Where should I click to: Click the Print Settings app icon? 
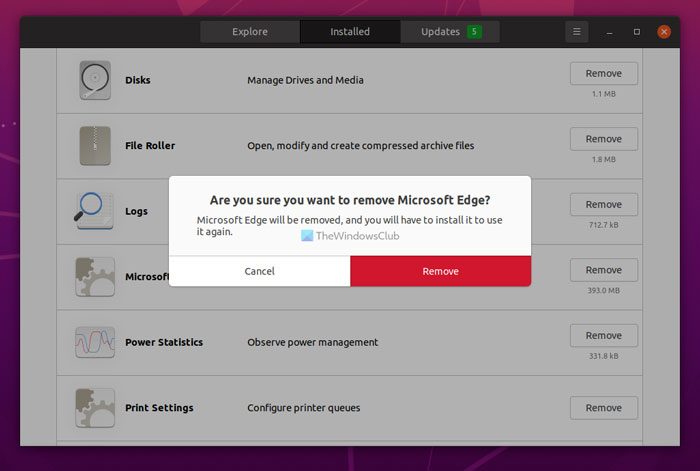(95, 408)
